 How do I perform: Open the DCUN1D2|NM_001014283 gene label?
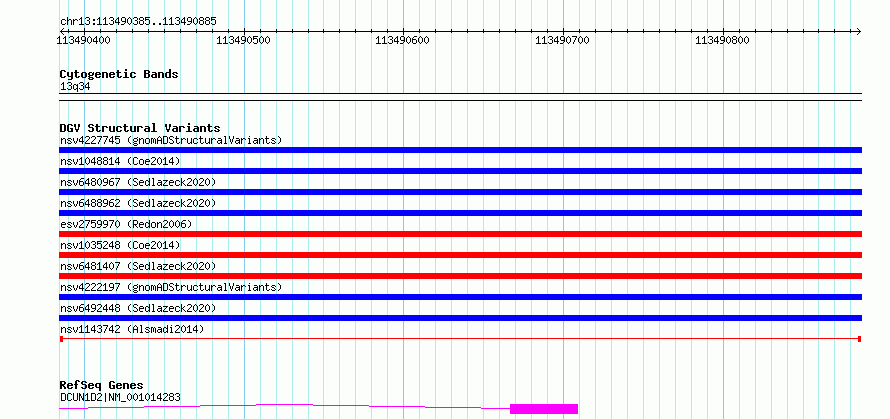[x=120, y=397]
